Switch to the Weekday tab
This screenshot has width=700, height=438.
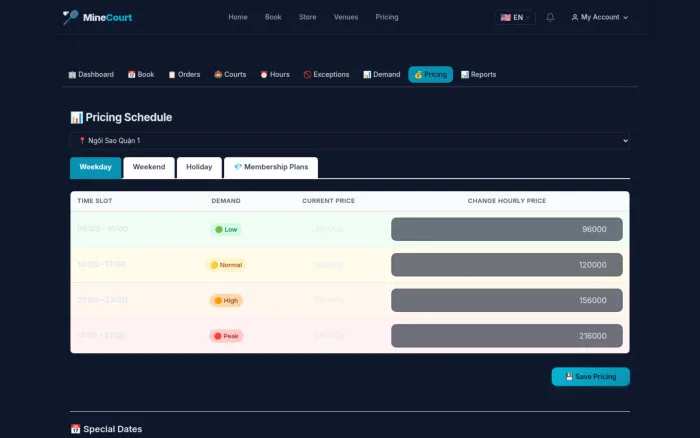[96, 167]
